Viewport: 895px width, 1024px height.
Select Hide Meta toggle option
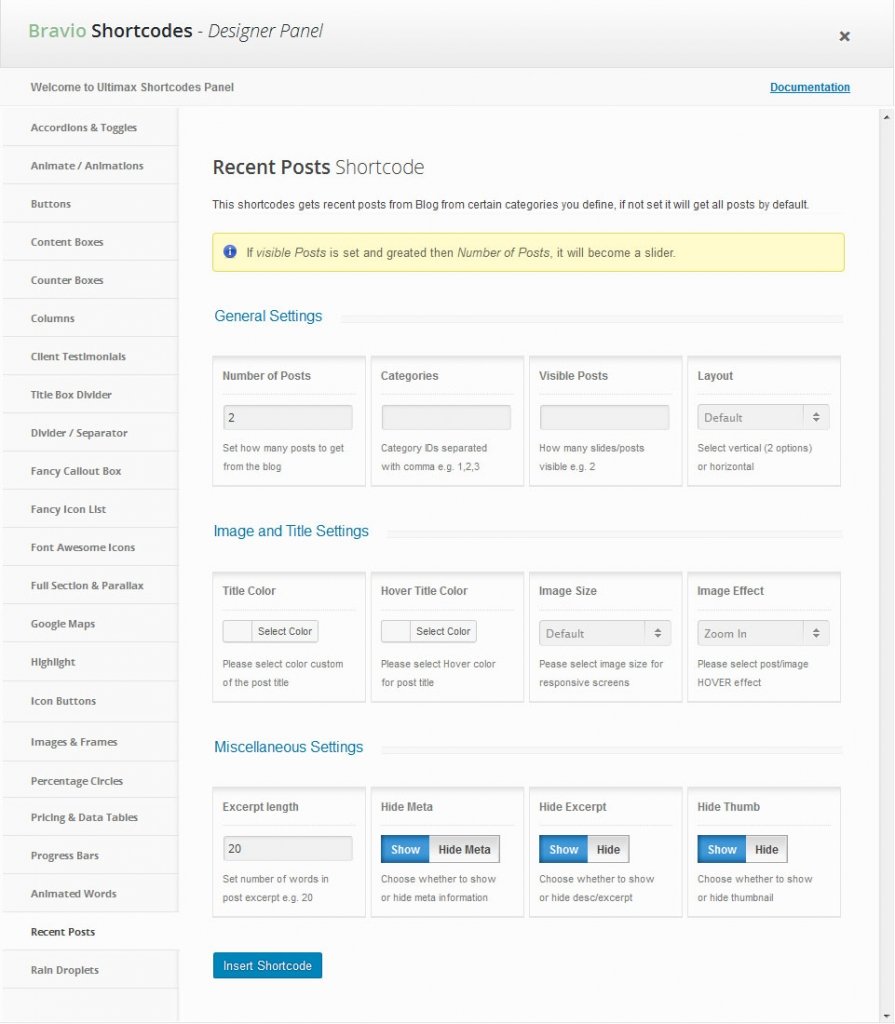click(x=464, y=850)
